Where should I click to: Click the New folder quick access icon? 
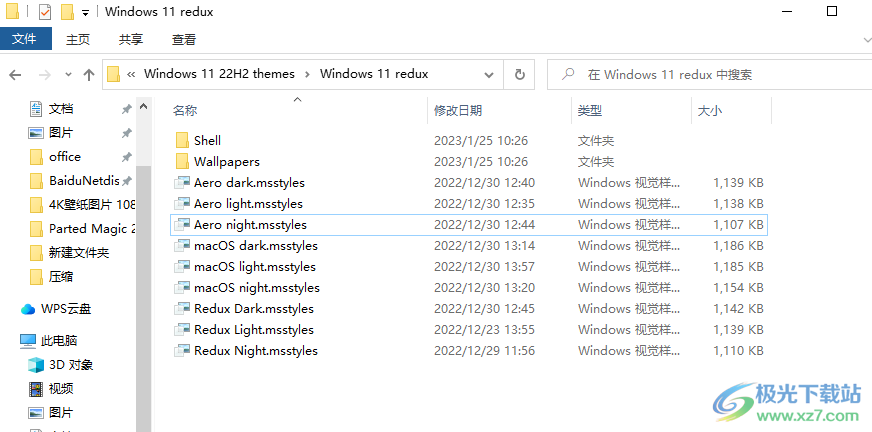click(67, 12)
